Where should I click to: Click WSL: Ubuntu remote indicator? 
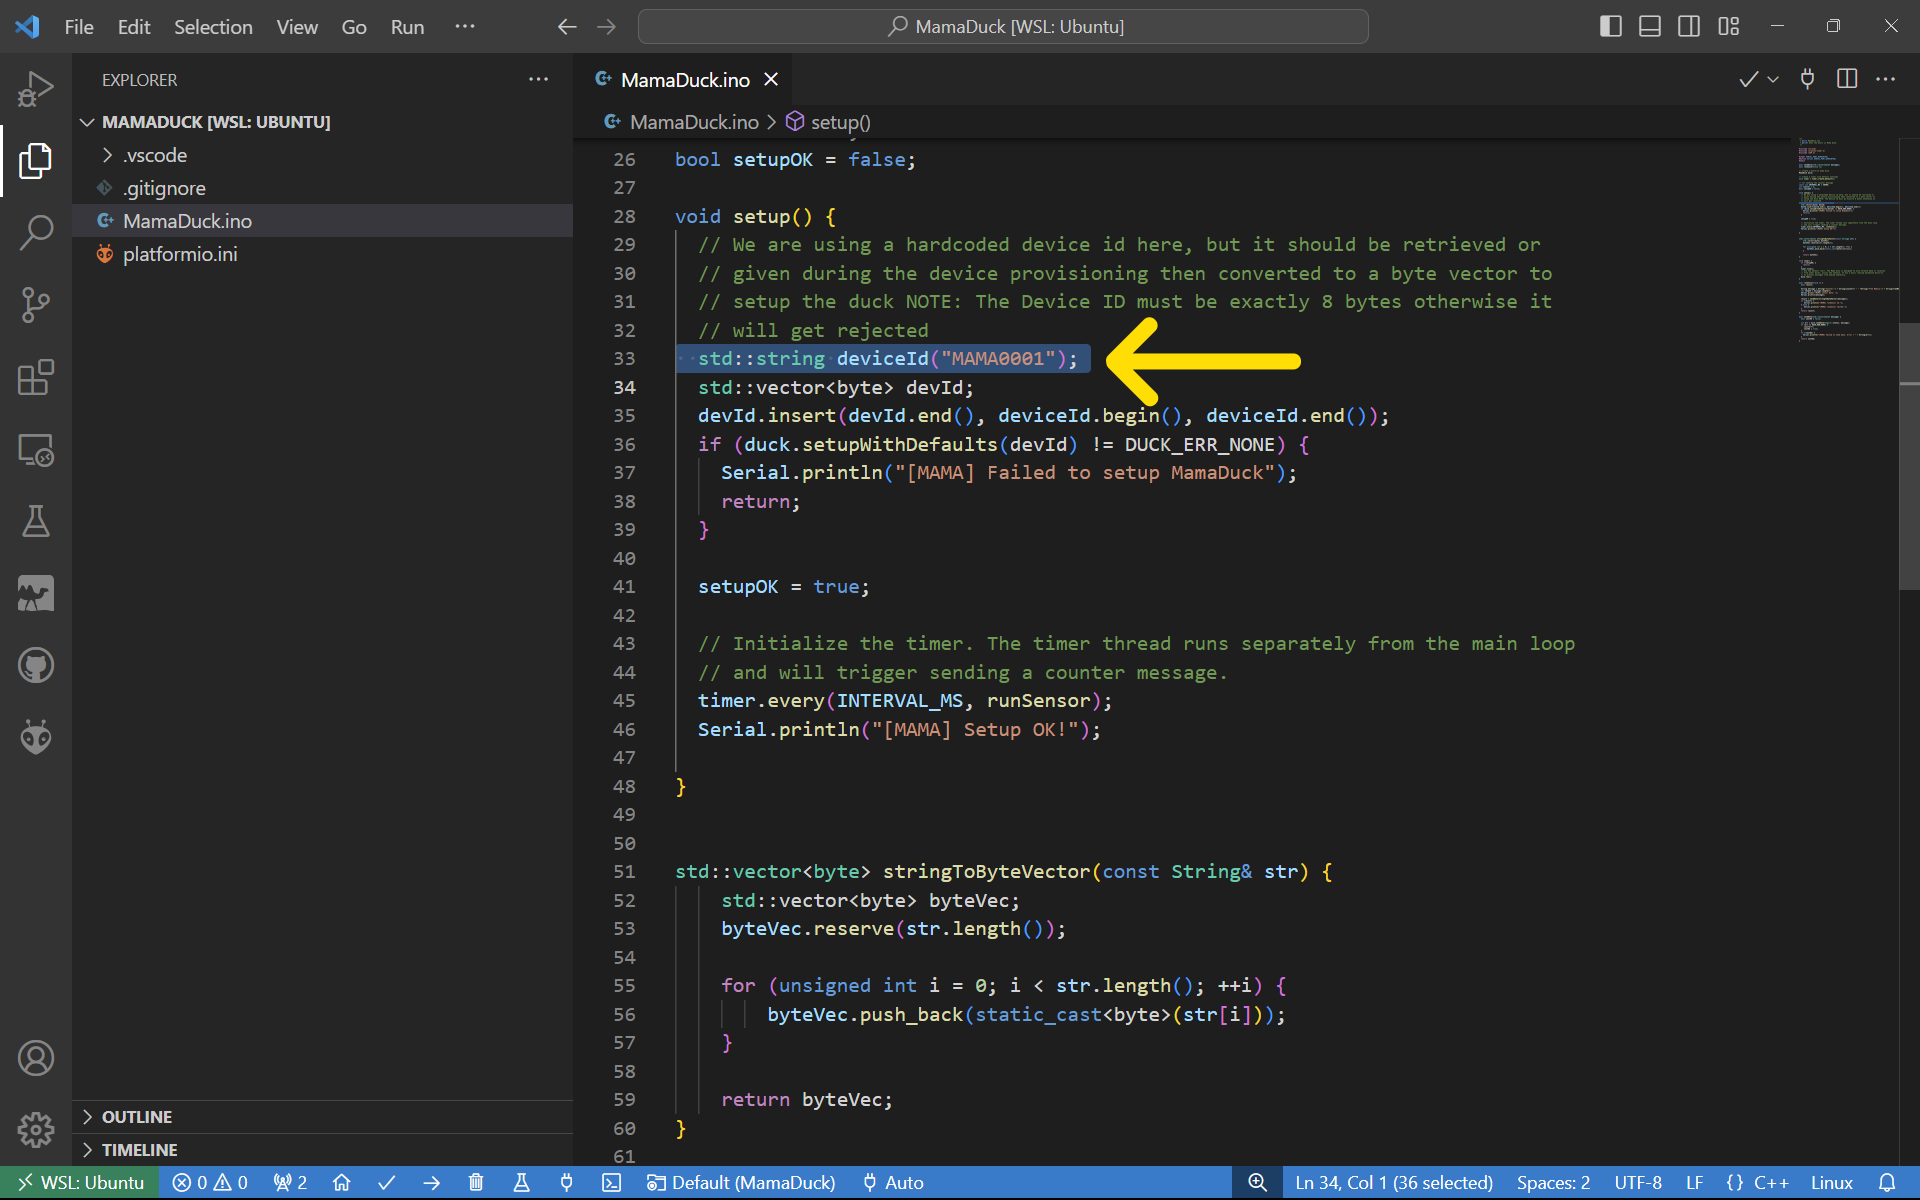point(80,1183)
